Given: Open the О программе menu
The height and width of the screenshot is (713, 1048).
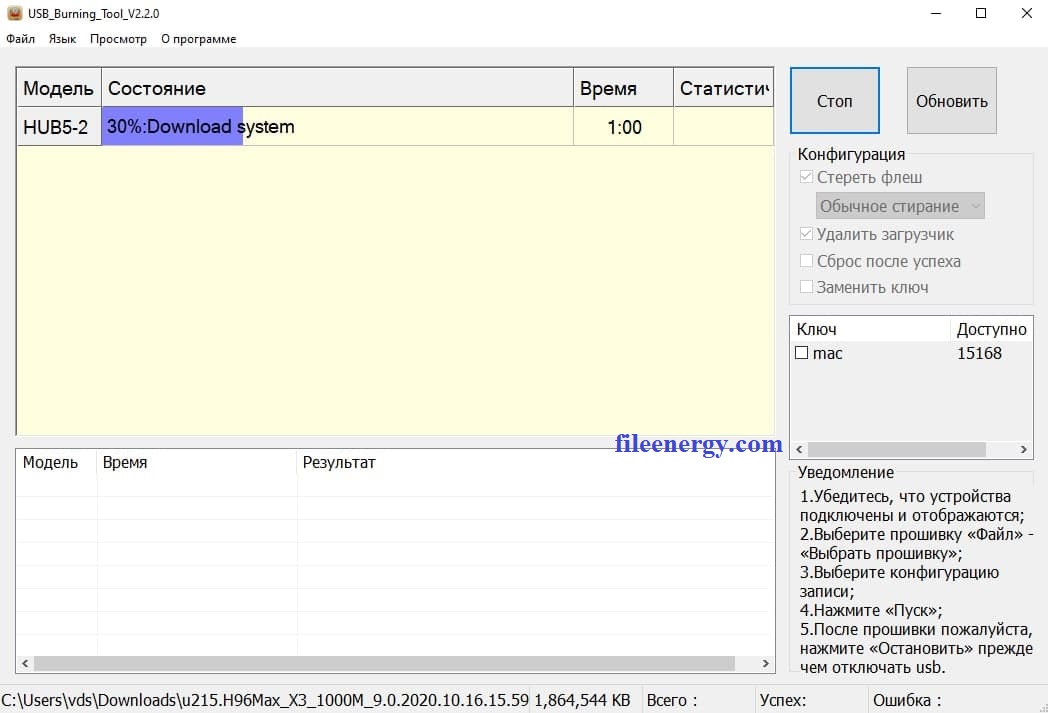Looking at the screenshot, I should click(x=199, y=39).
